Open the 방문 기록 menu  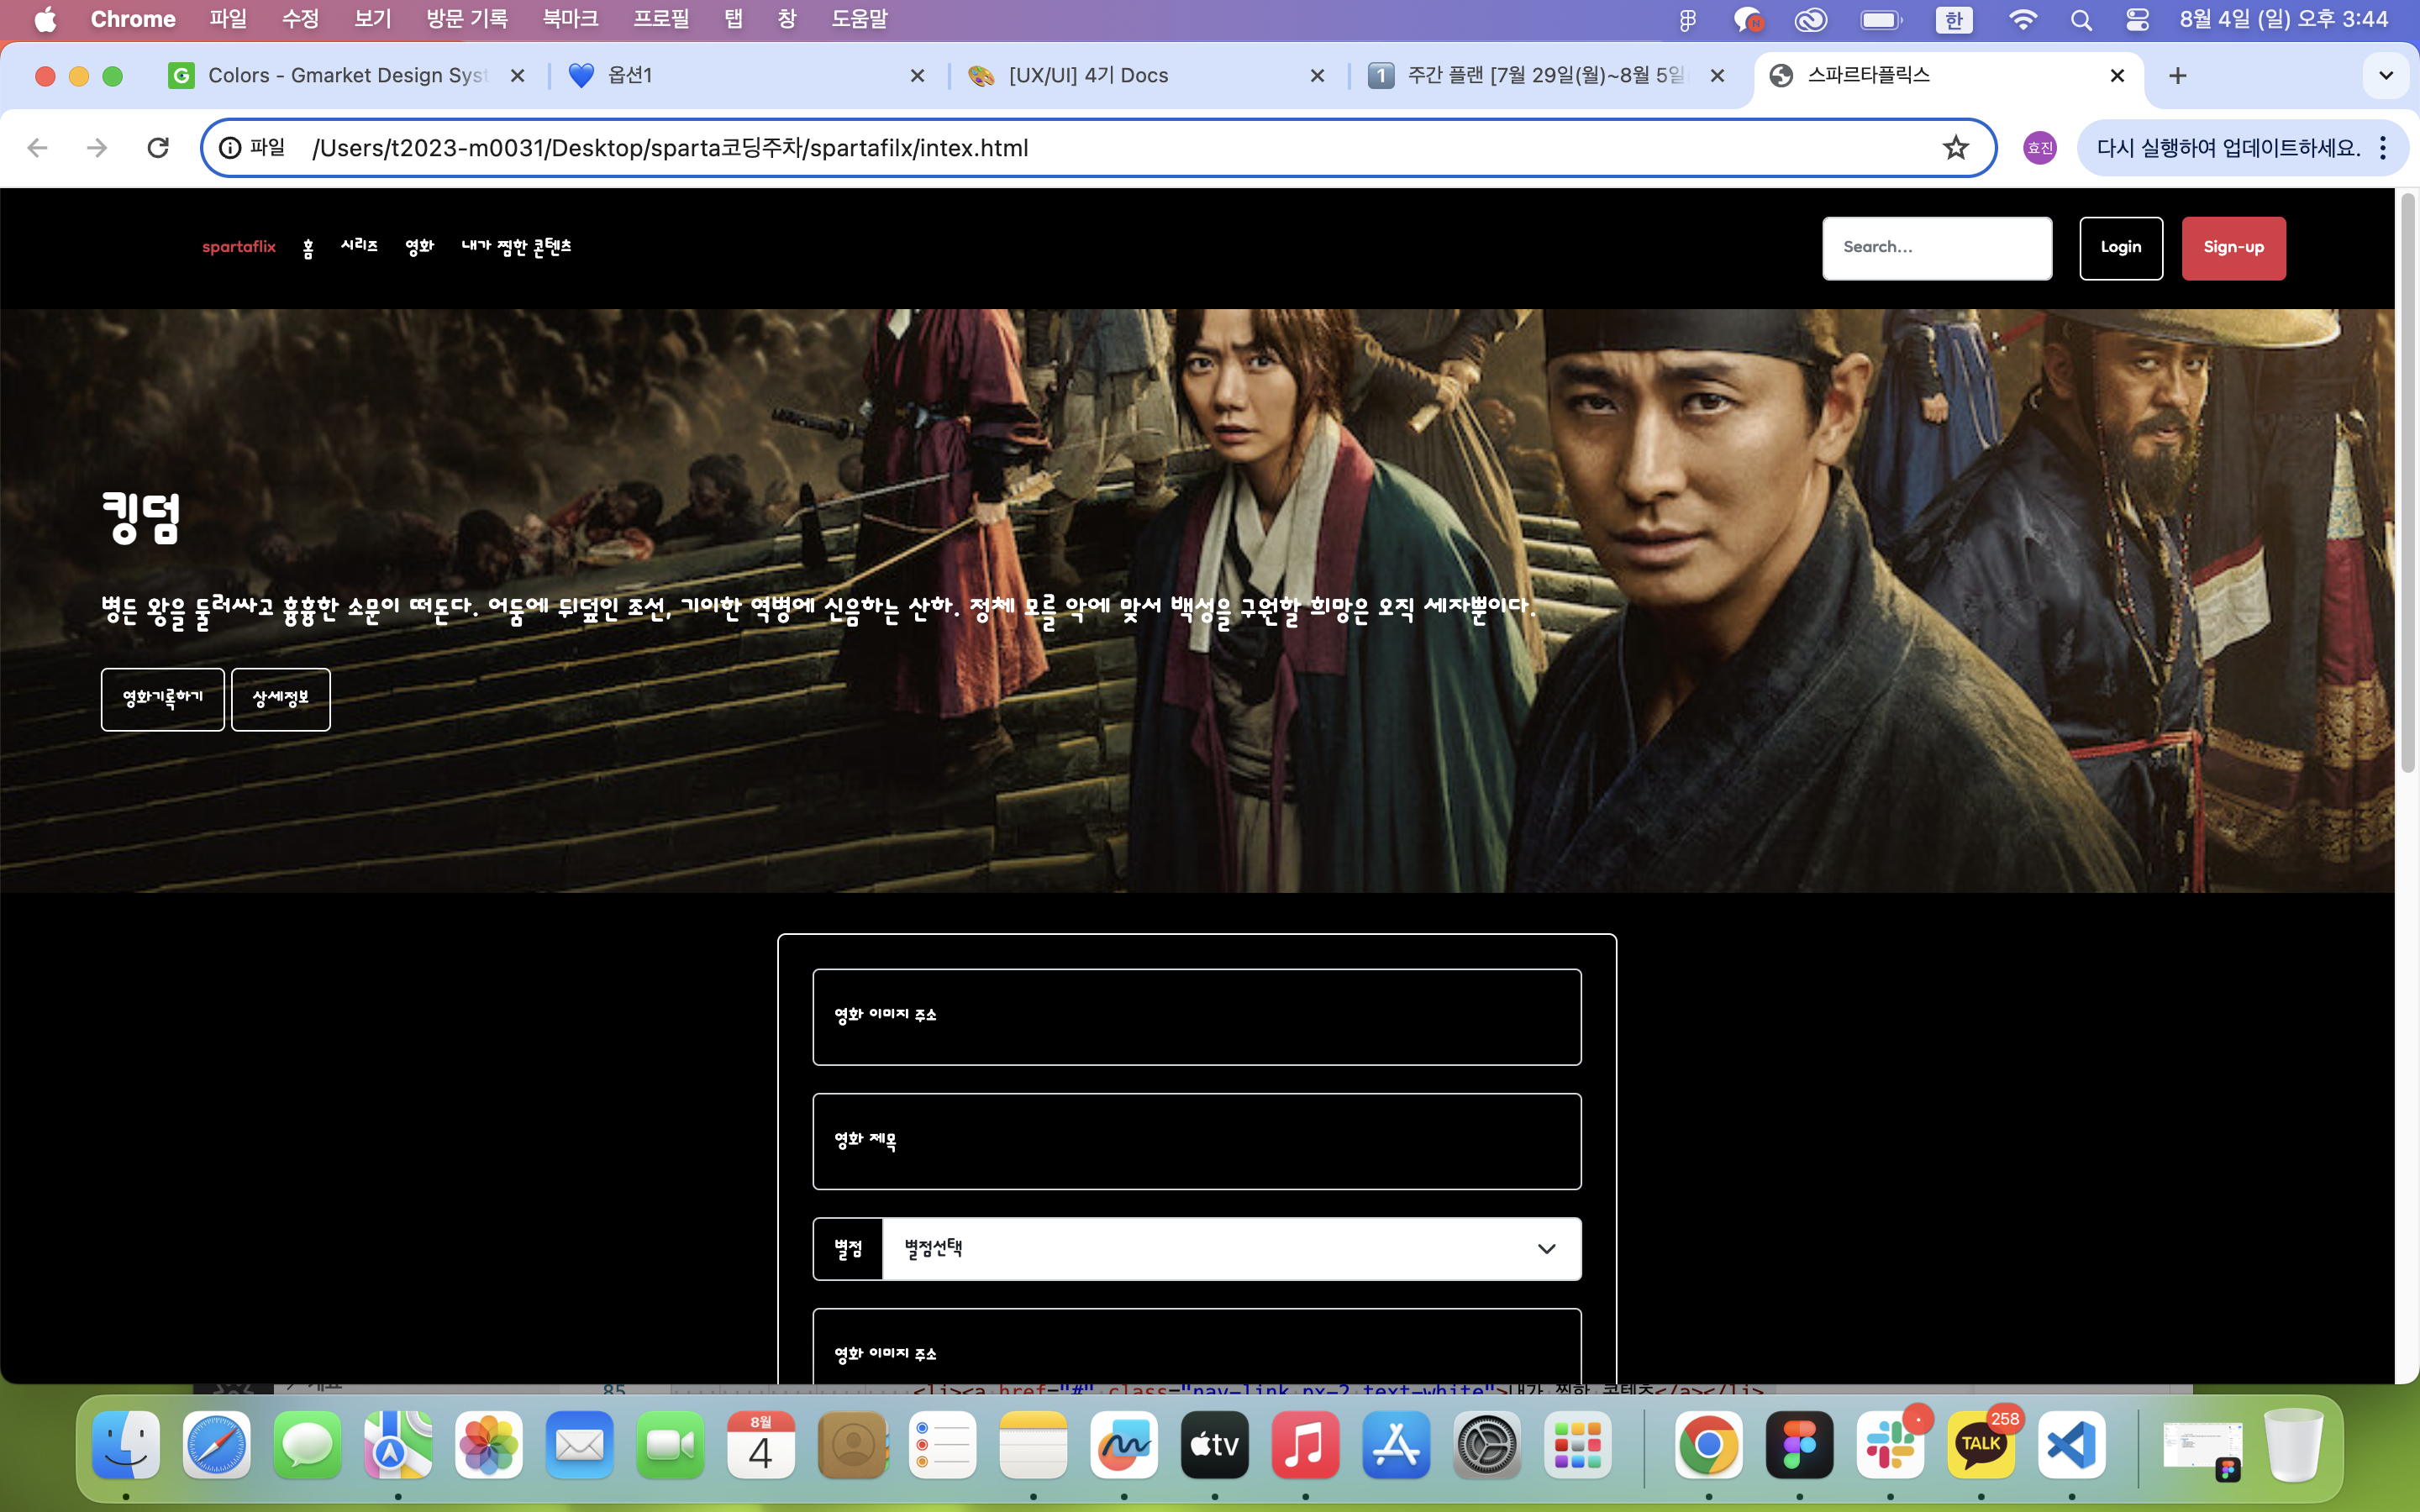[467, 20]
